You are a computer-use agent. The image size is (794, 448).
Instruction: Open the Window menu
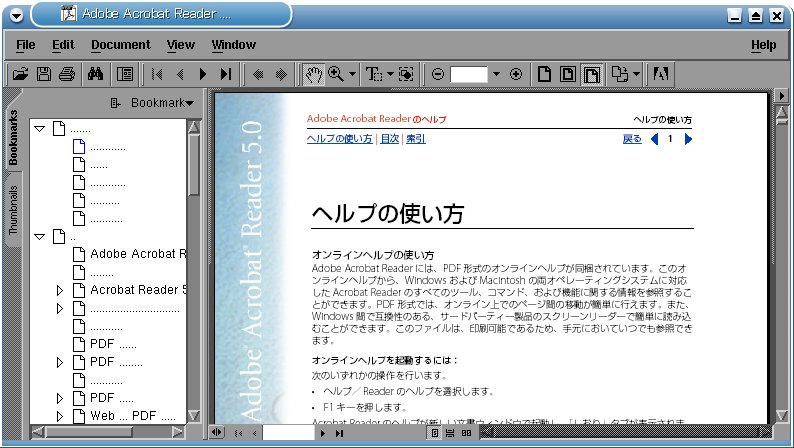(x=233, y=45)
